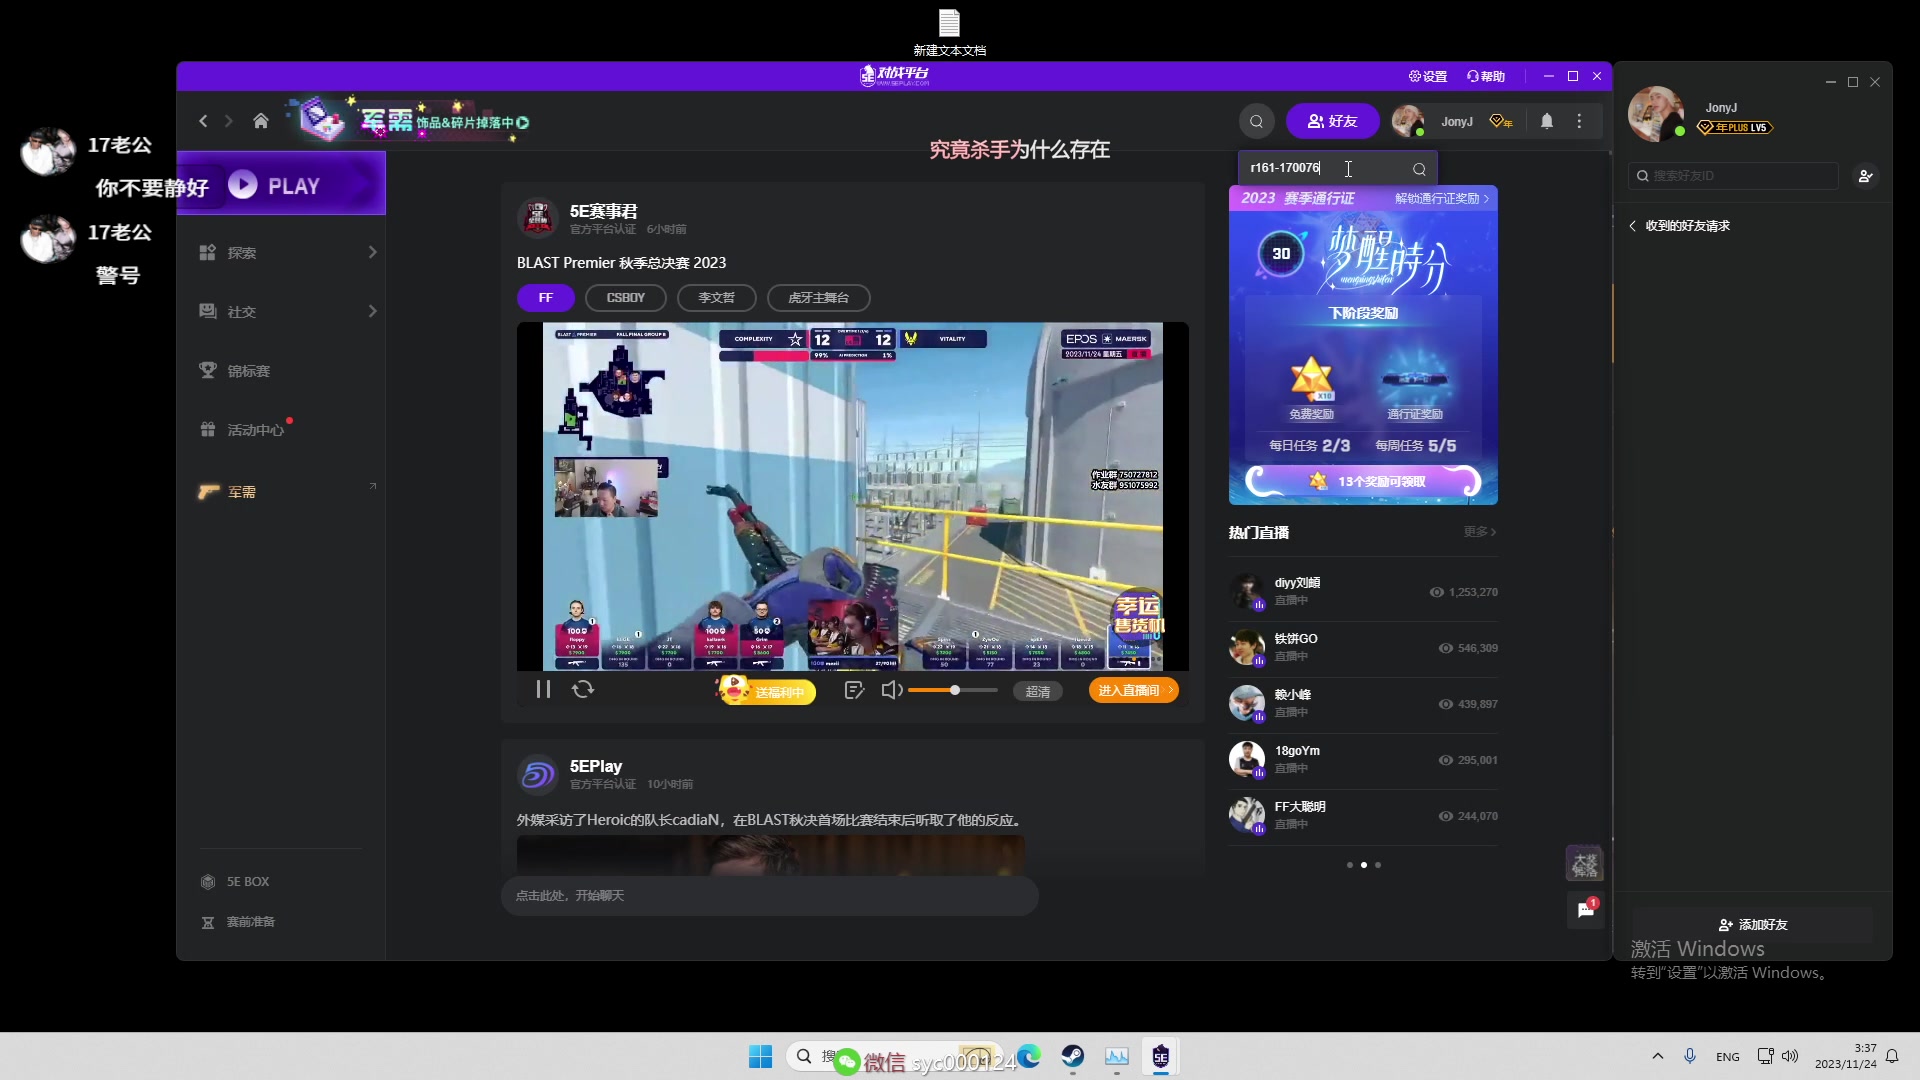This screenshot has height=1080, width=1920.
Task: Open 解锁通行证奖励 link
Action: (x=1442, y=198)
